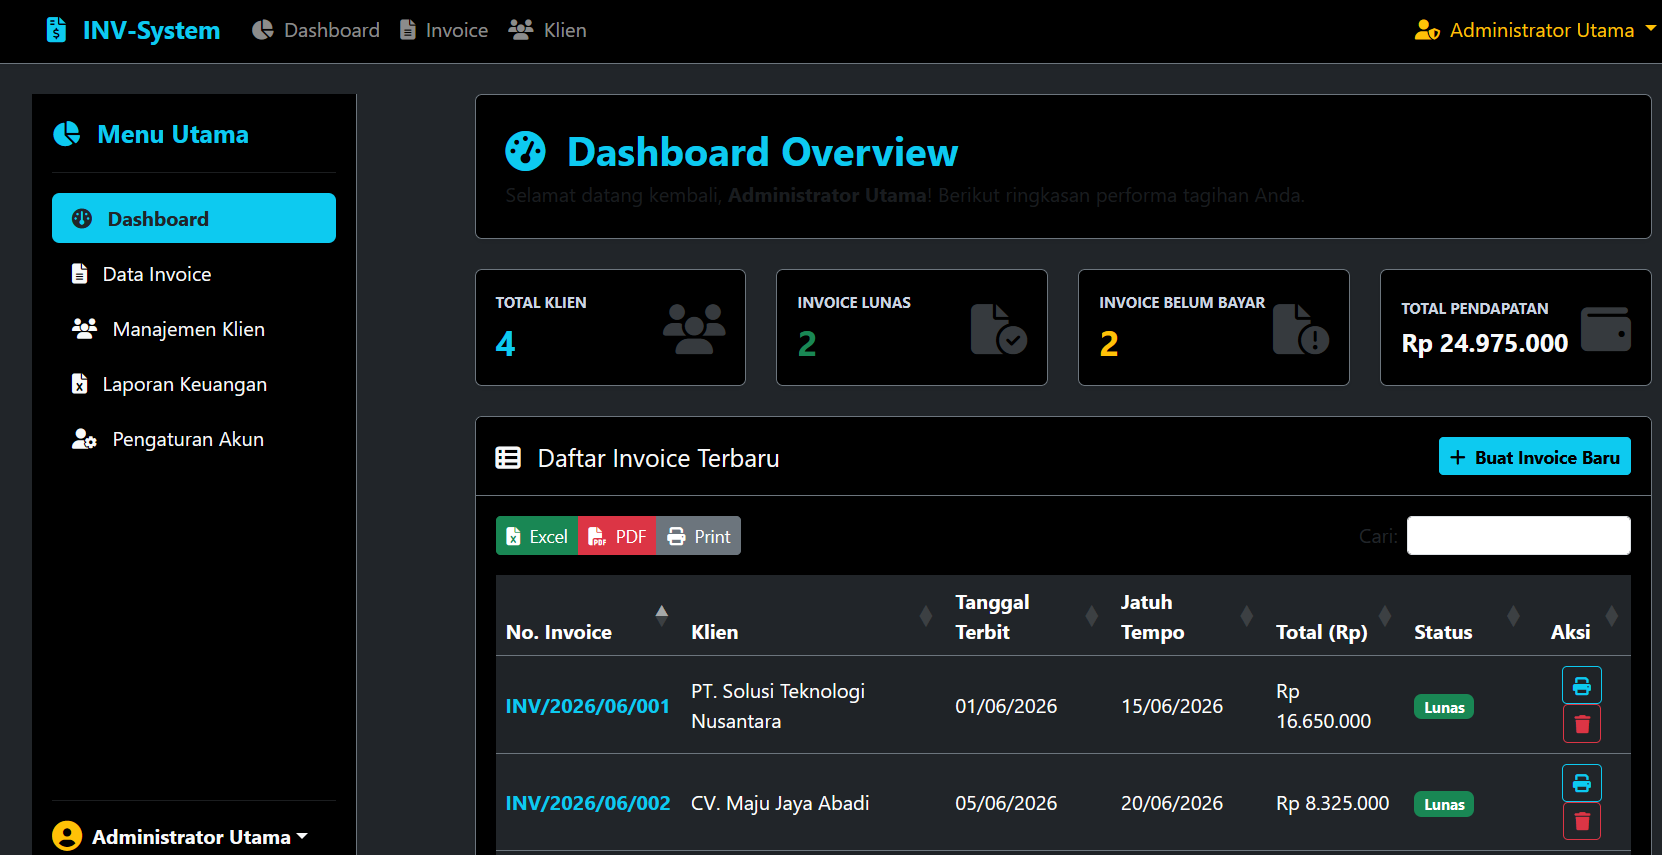Focus the Cari search field

point(1519,536)
